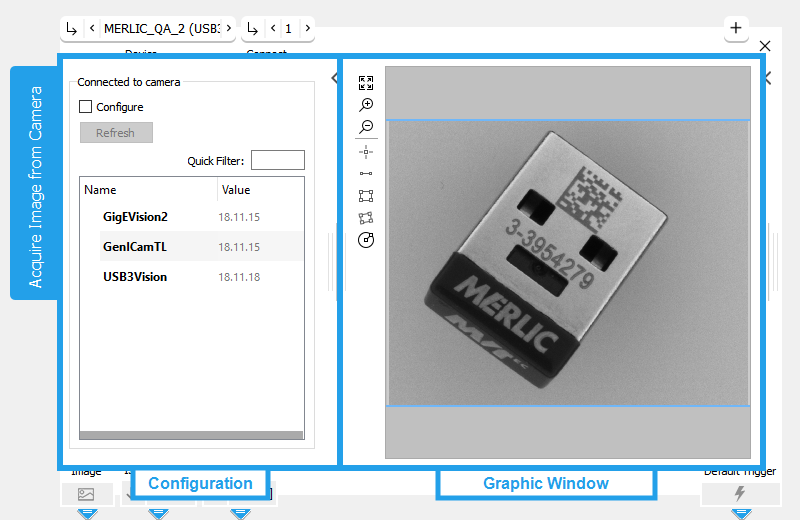Zoom out of the camera image

[366, 127]
